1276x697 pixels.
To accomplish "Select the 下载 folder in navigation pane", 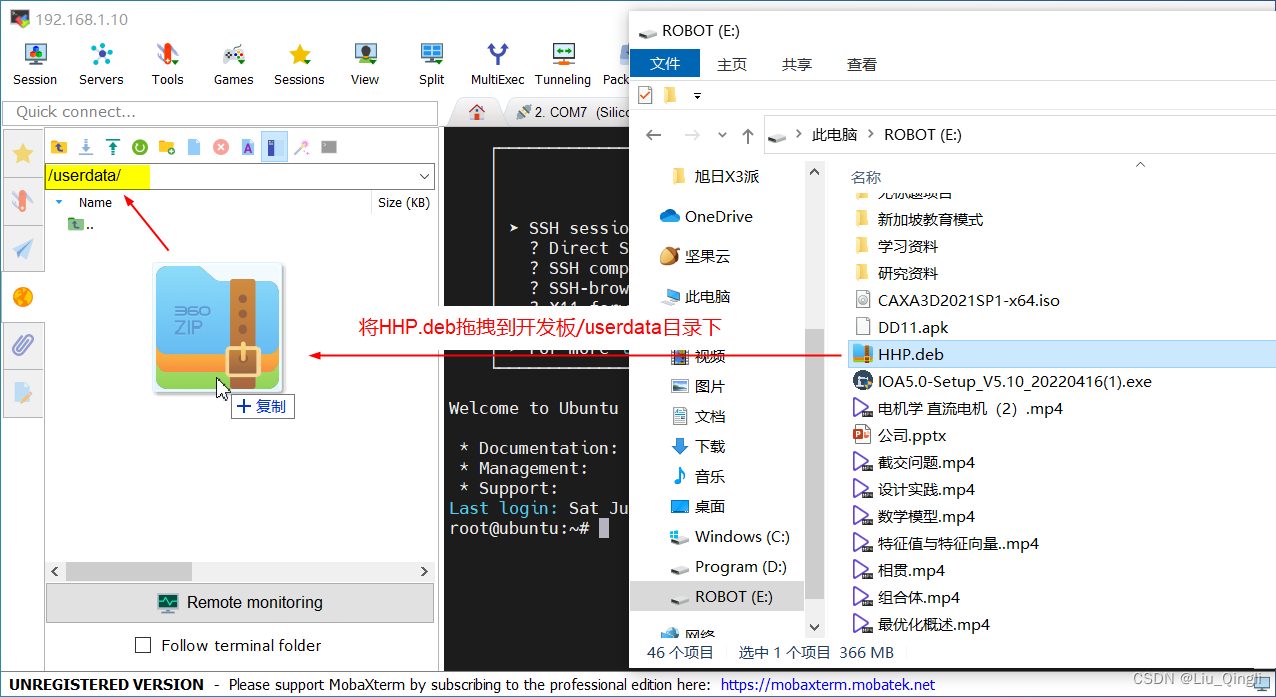I will (x=698, y=446).
